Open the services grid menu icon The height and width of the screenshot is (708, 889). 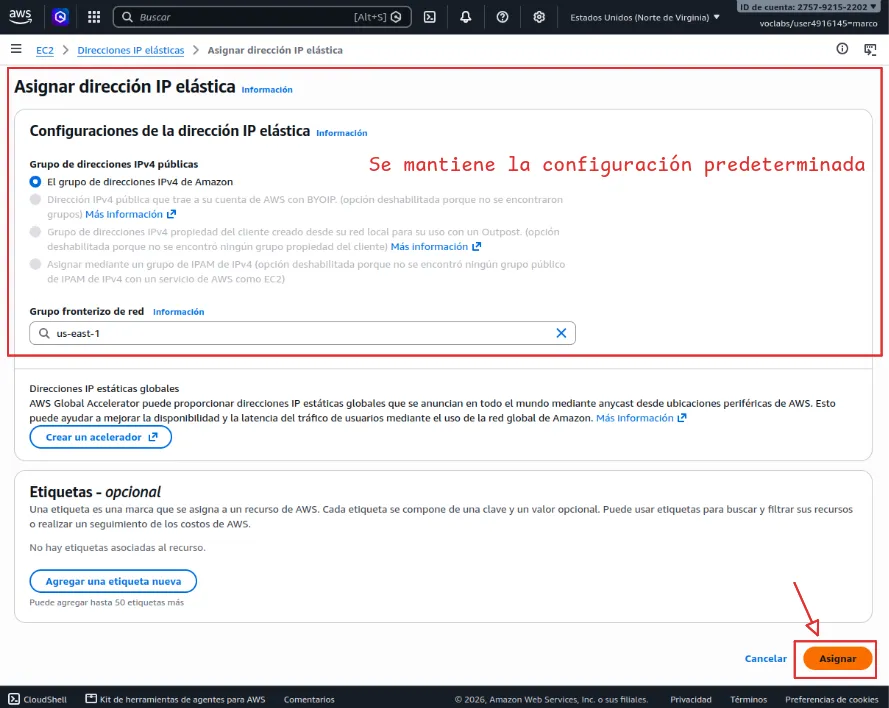pos(94,17)
